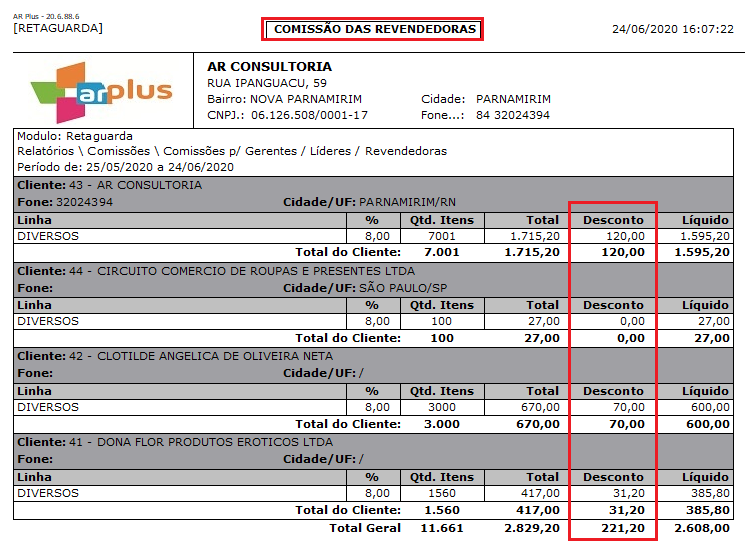This screenshot has width=745, height=555.
Task: Click Qtd. Itens value 3000
Action: pyautogui.click(x=442, y=407)
